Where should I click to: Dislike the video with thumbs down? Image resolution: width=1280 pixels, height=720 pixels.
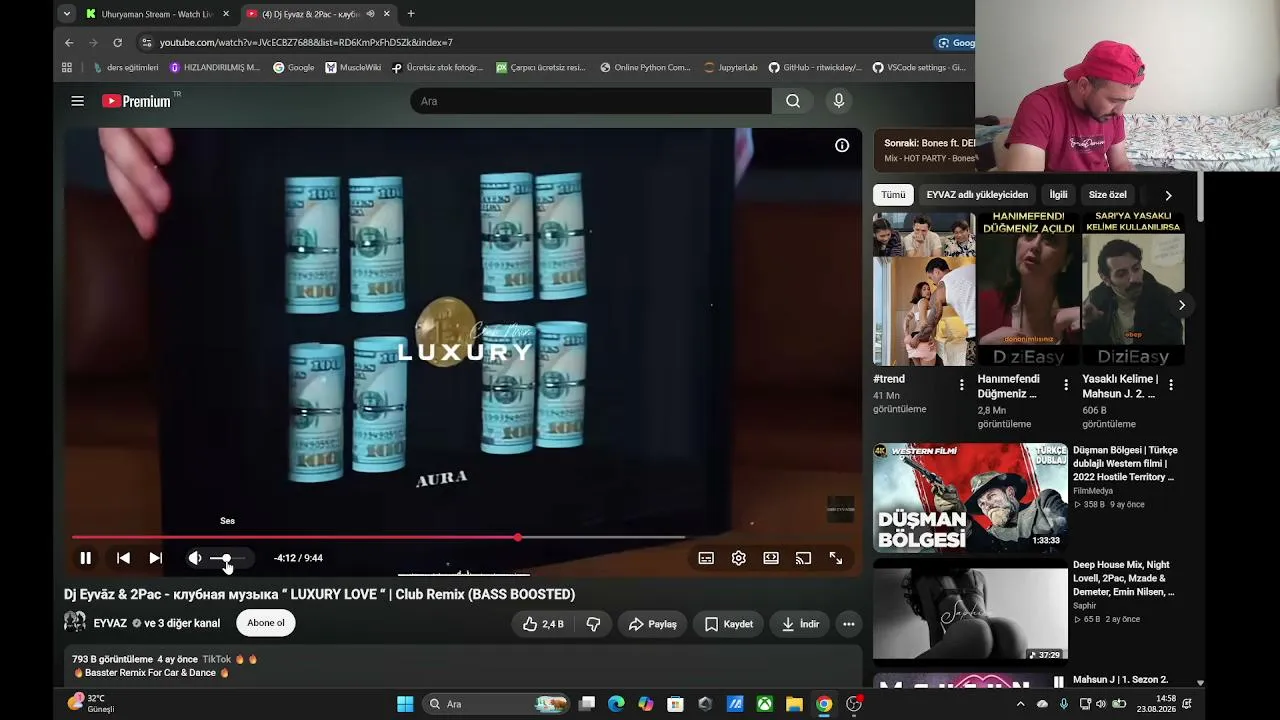(593, 624)
